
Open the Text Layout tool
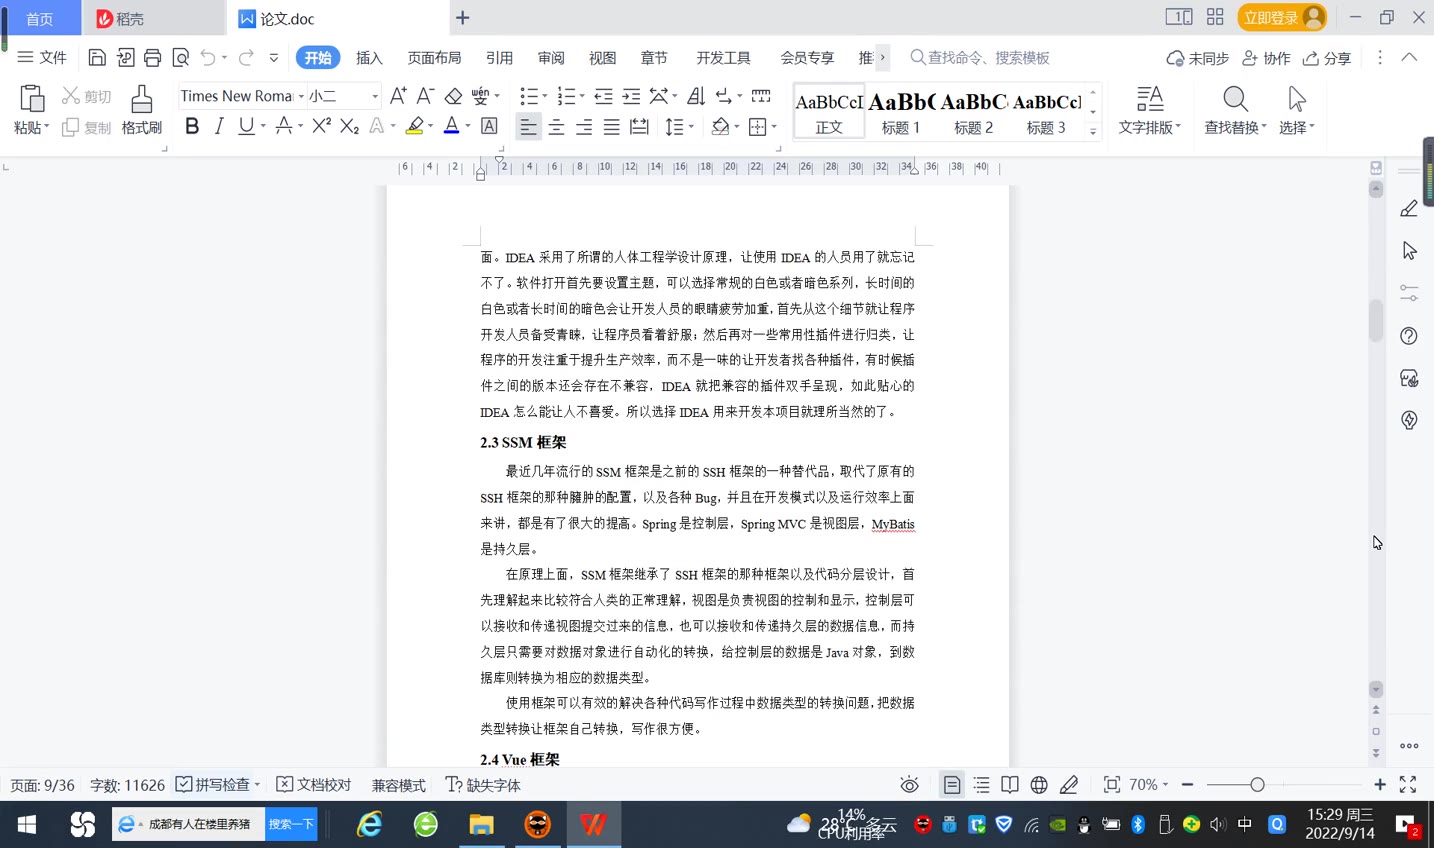tap(1150, 110)
